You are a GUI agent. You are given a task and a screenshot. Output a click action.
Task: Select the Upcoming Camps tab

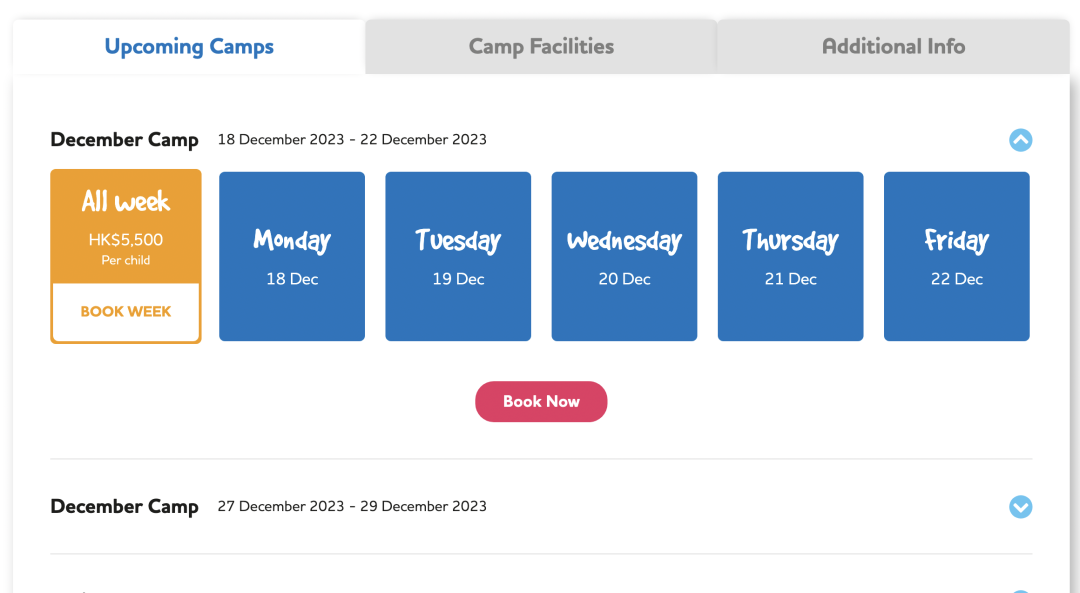click(x=189, y=46)
